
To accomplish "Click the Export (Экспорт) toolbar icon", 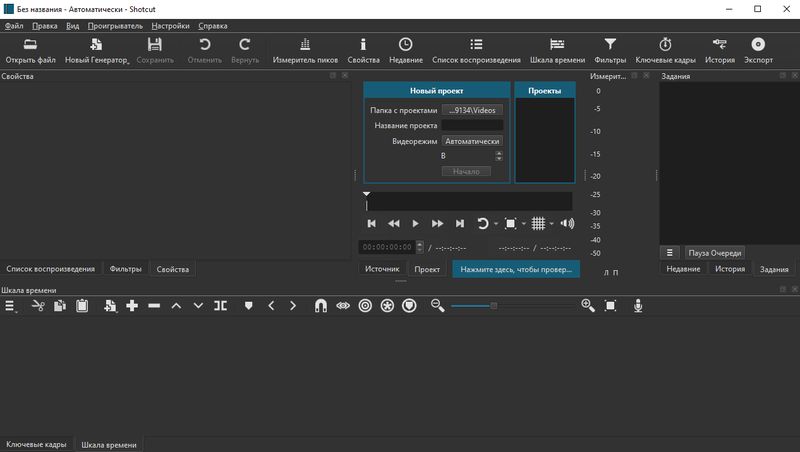I will [x=758, y=45].
